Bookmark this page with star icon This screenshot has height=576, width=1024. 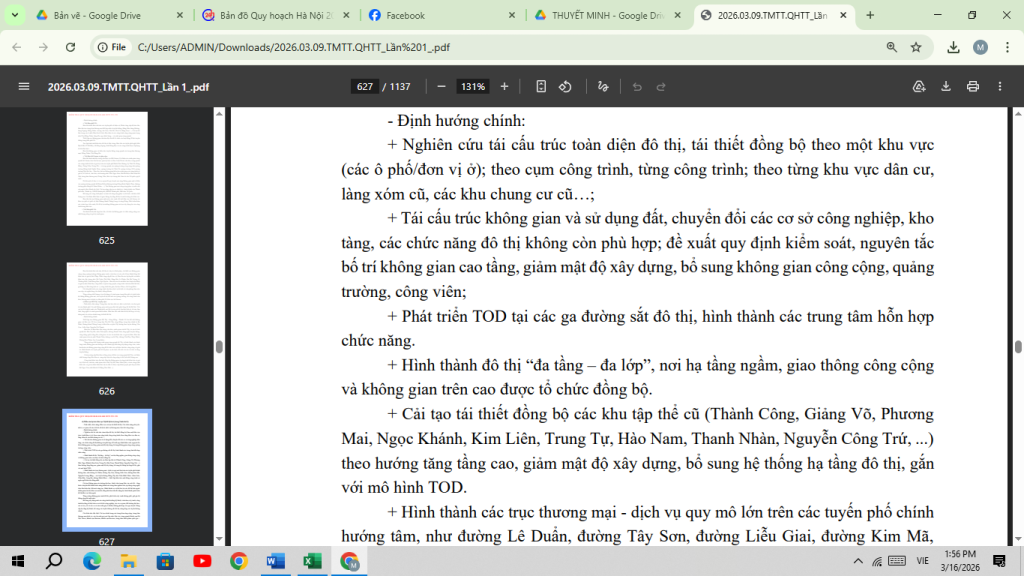(x=916, y=47)
